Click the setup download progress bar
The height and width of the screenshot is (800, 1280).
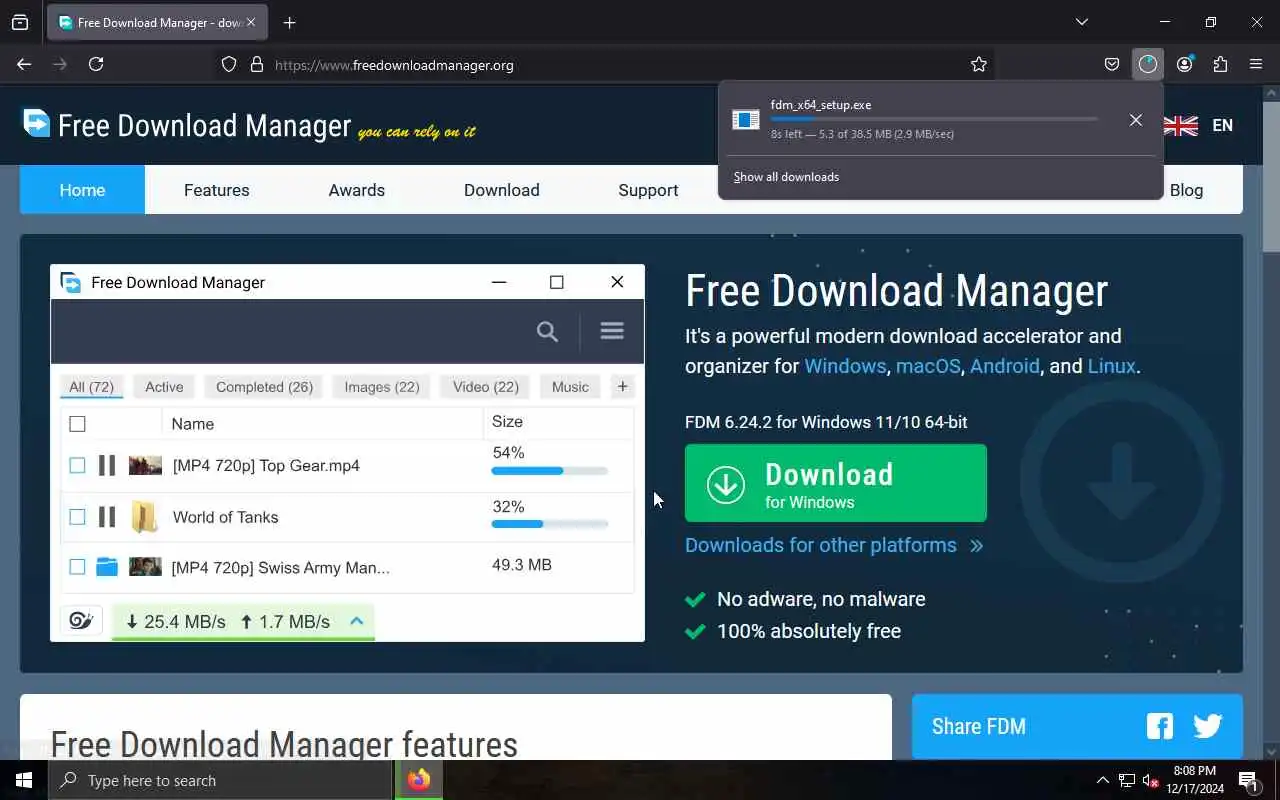point(934,119)
